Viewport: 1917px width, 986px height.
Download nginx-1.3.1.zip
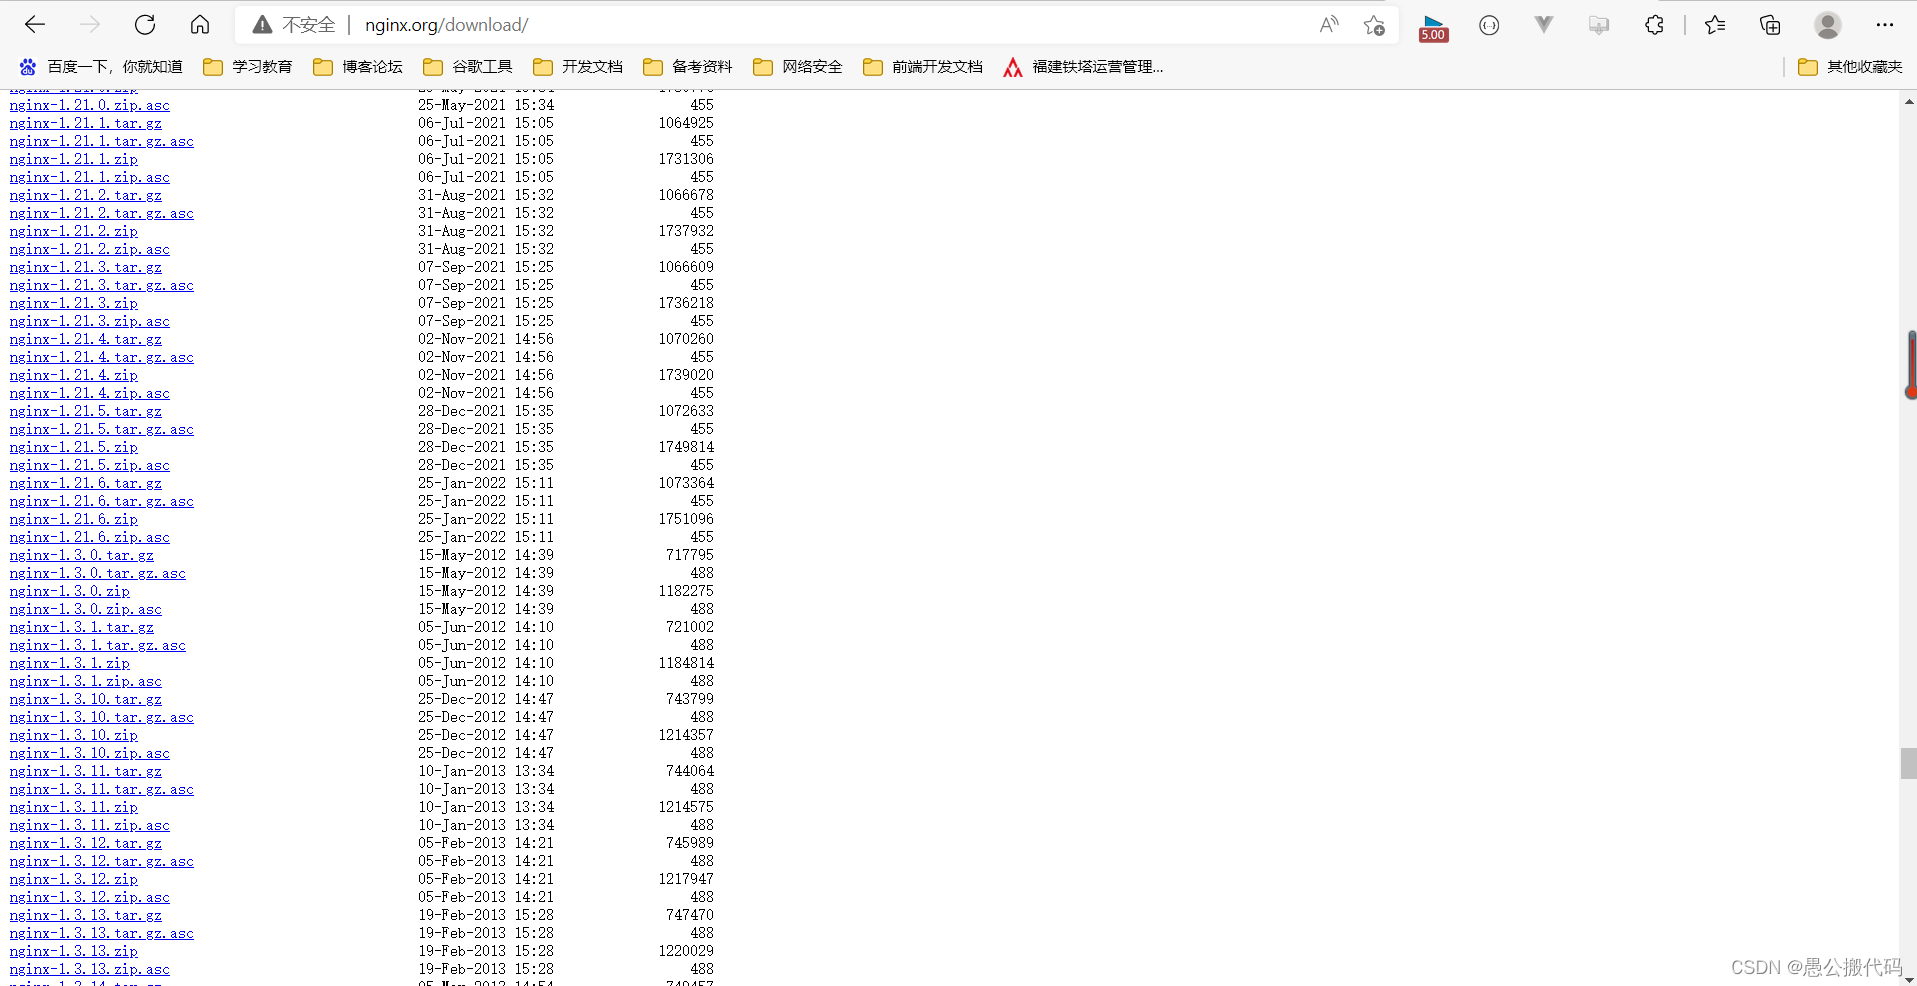(70, 663)
